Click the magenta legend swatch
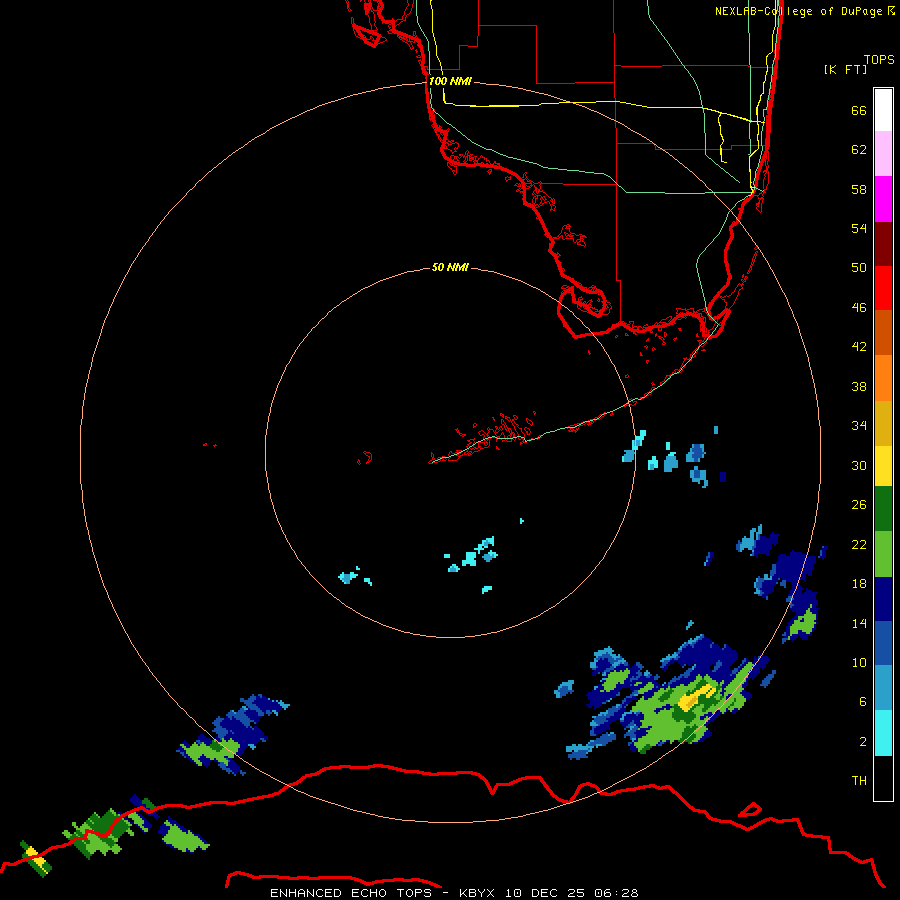Screen dimensions: 900x900 click(x=883, y=199)
